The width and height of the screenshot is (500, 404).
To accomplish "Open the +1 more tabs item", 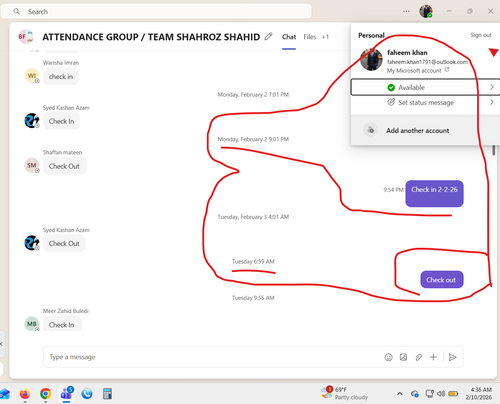I will [325, 37].
